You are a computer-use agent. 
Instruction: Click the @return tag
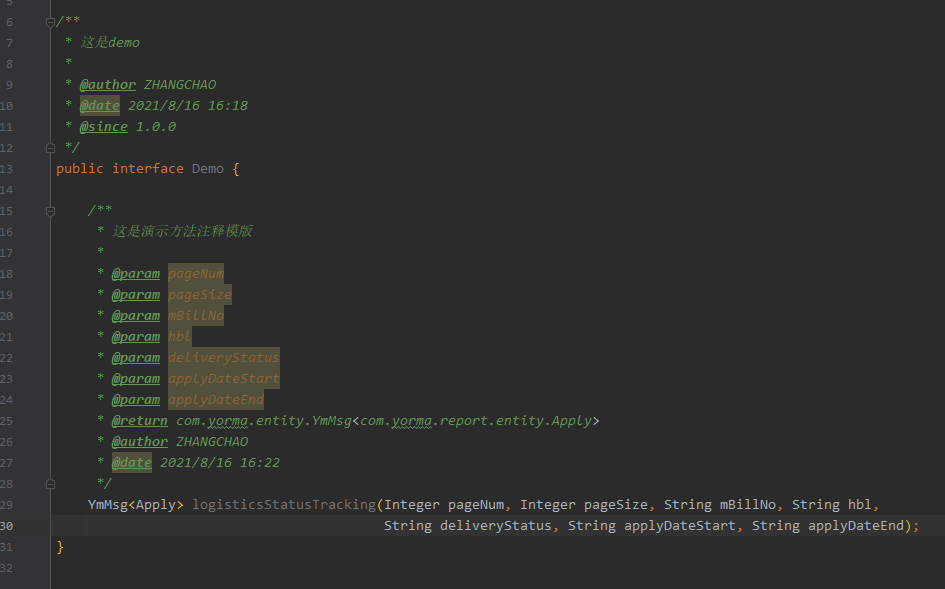(x=140, y=421)
